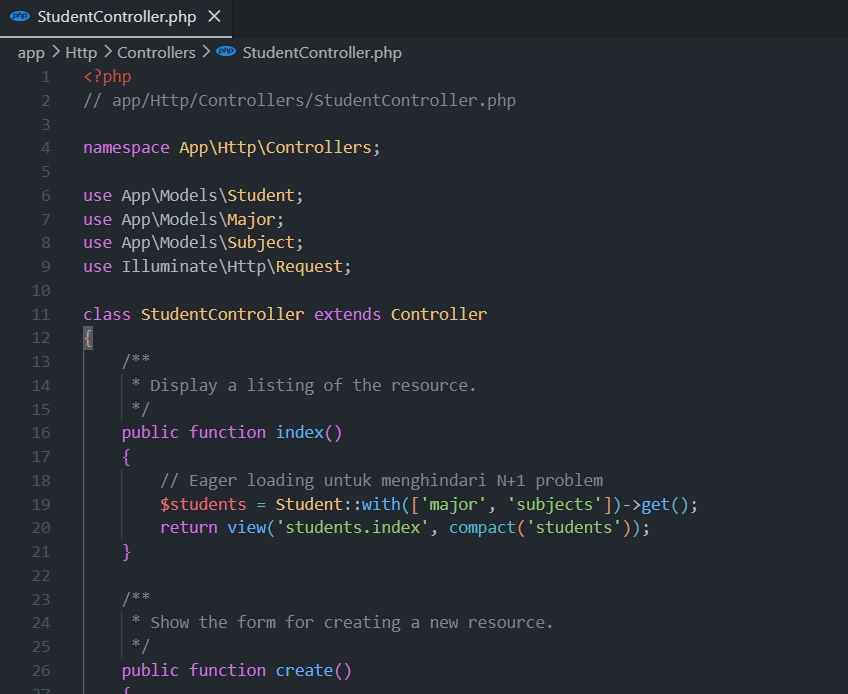
Task: Click 'namespace' keyword on line 4
Action: [126, 148]
